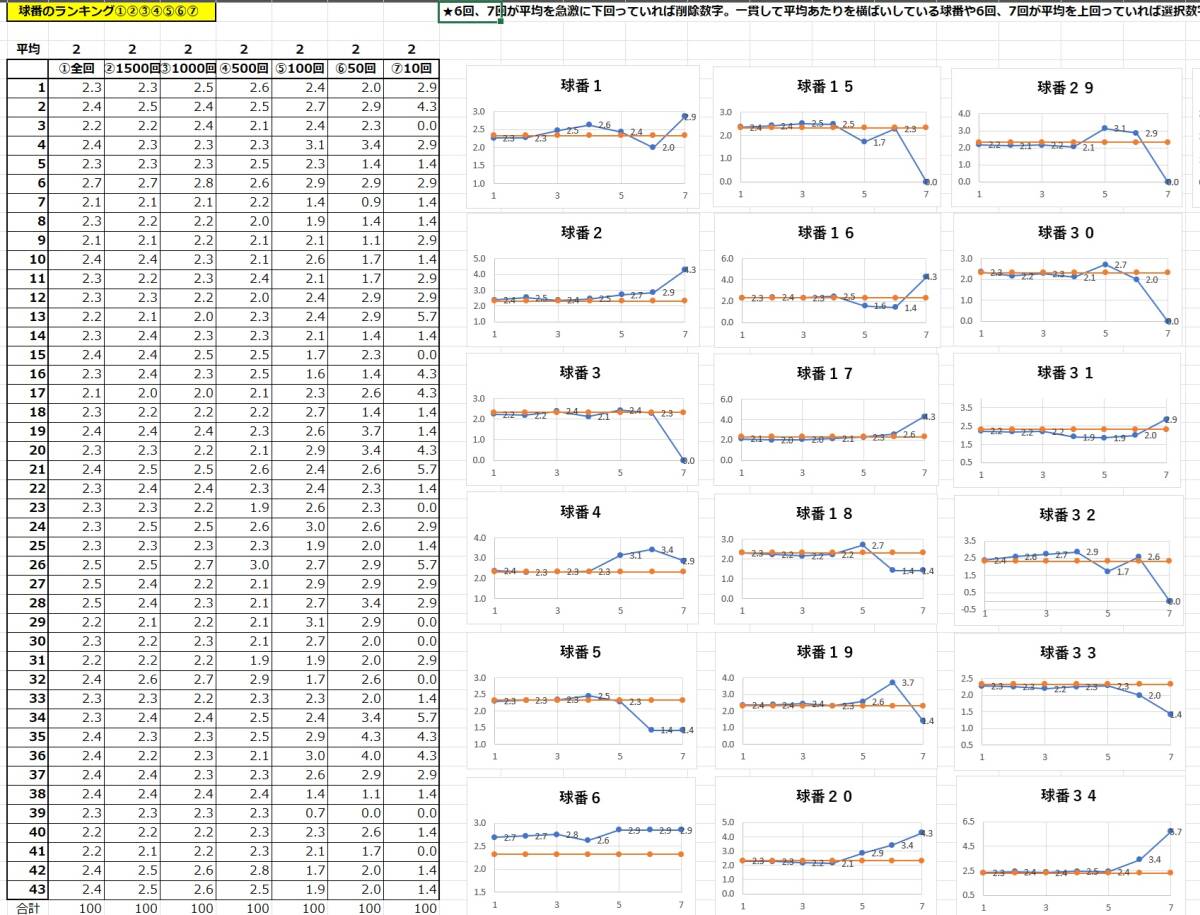Viewport: 1200px width, 915px height.
Task: Click ball number 1 row label
Action: pos(27,88)
